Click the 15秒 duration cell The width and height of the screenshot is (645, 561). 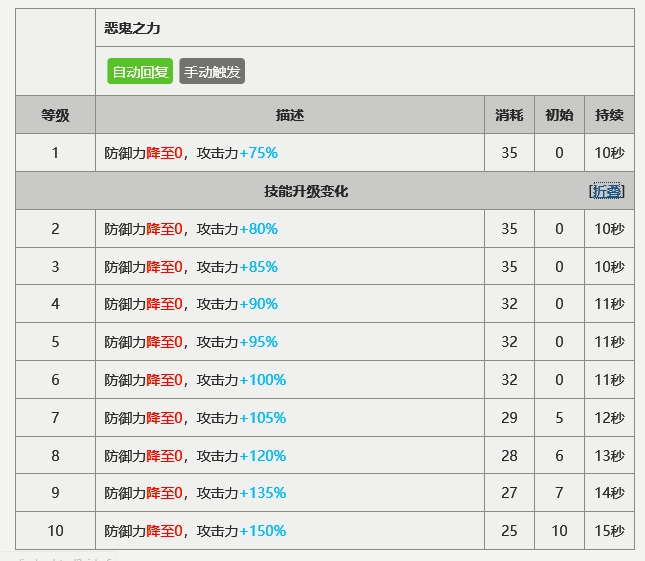(x=609, y=531)
